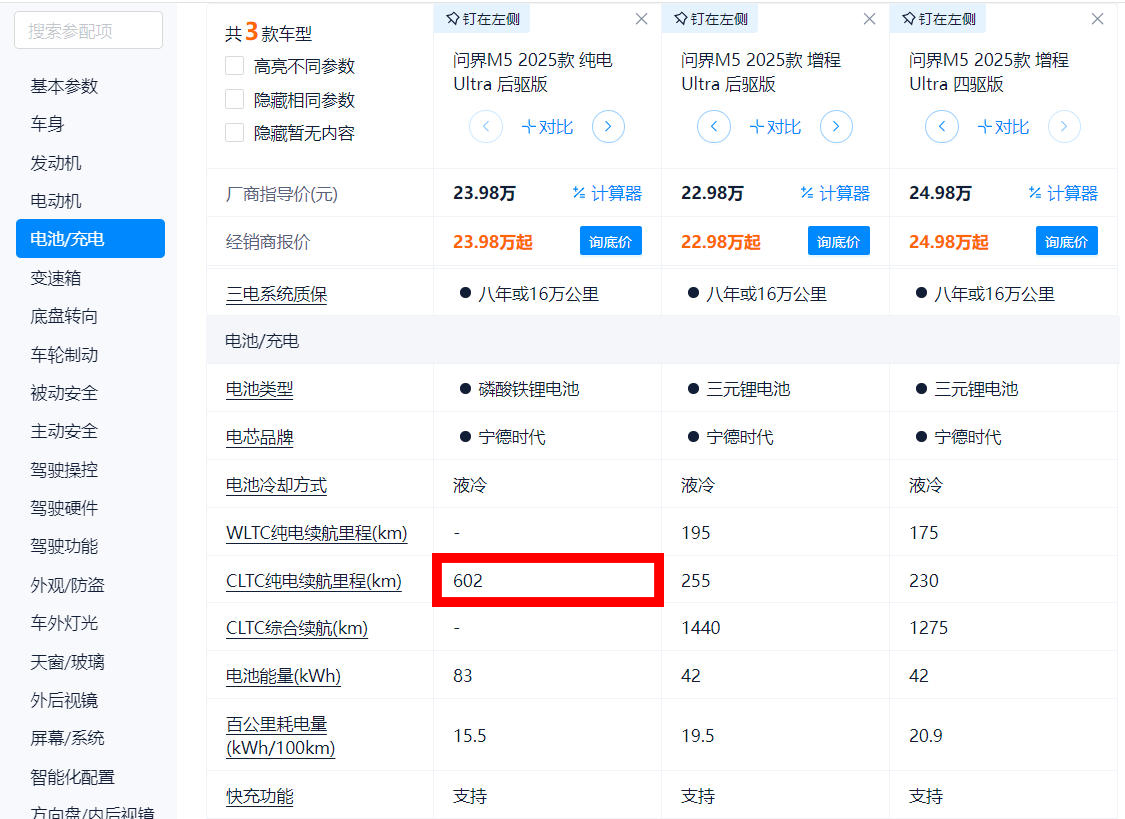1125x819 pixels.
Task: Open 外后视镜 section
Action: pos(64,700)
